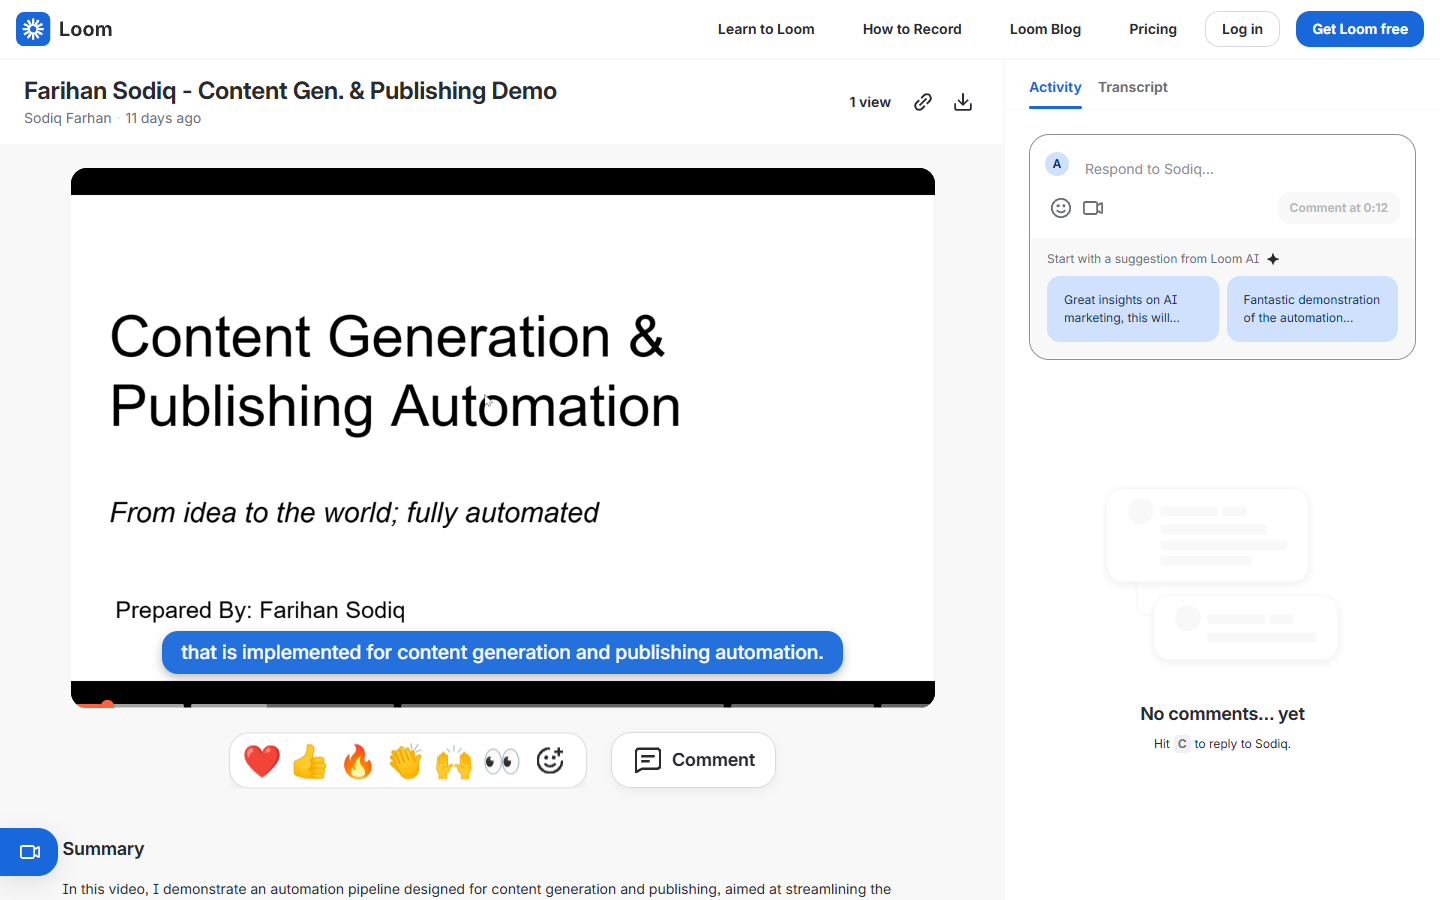Click the video player slide area
Screen dimensions: 1440x900
pyautogui.click(x=503, y=438)
